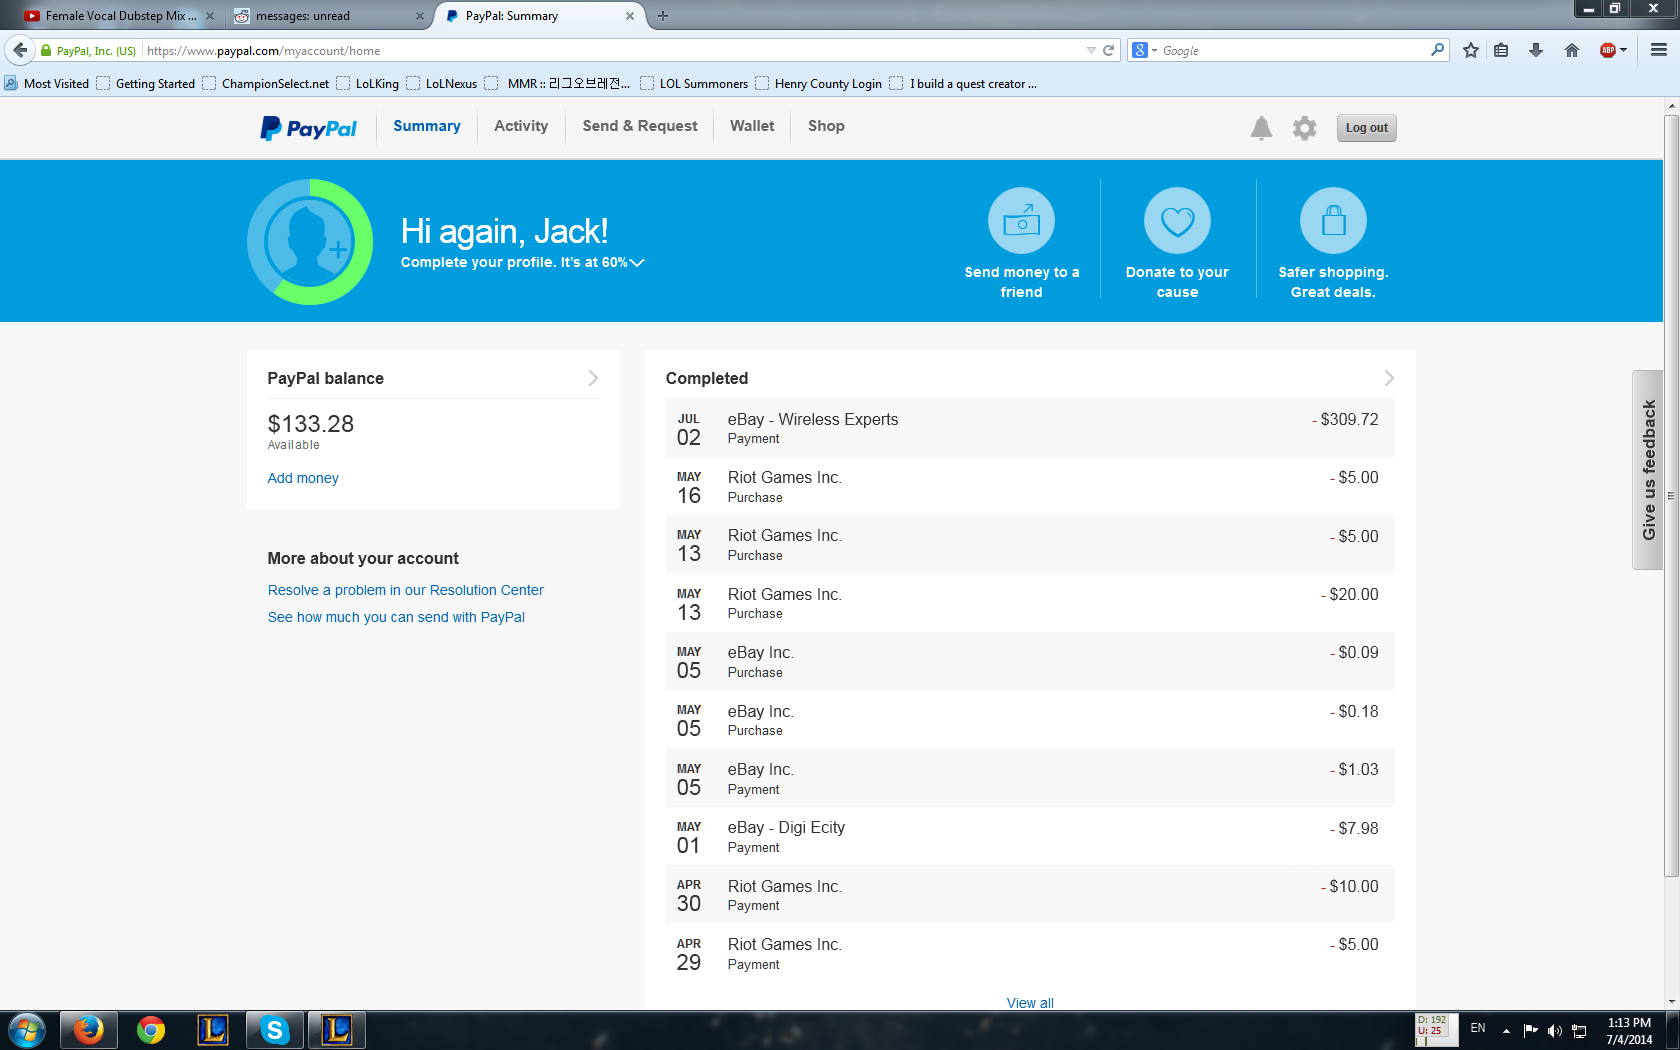Expand the PayPal balance arrow
Image resolution: width=1680 pixels, height=1050 pixels.
coord(593,378)
